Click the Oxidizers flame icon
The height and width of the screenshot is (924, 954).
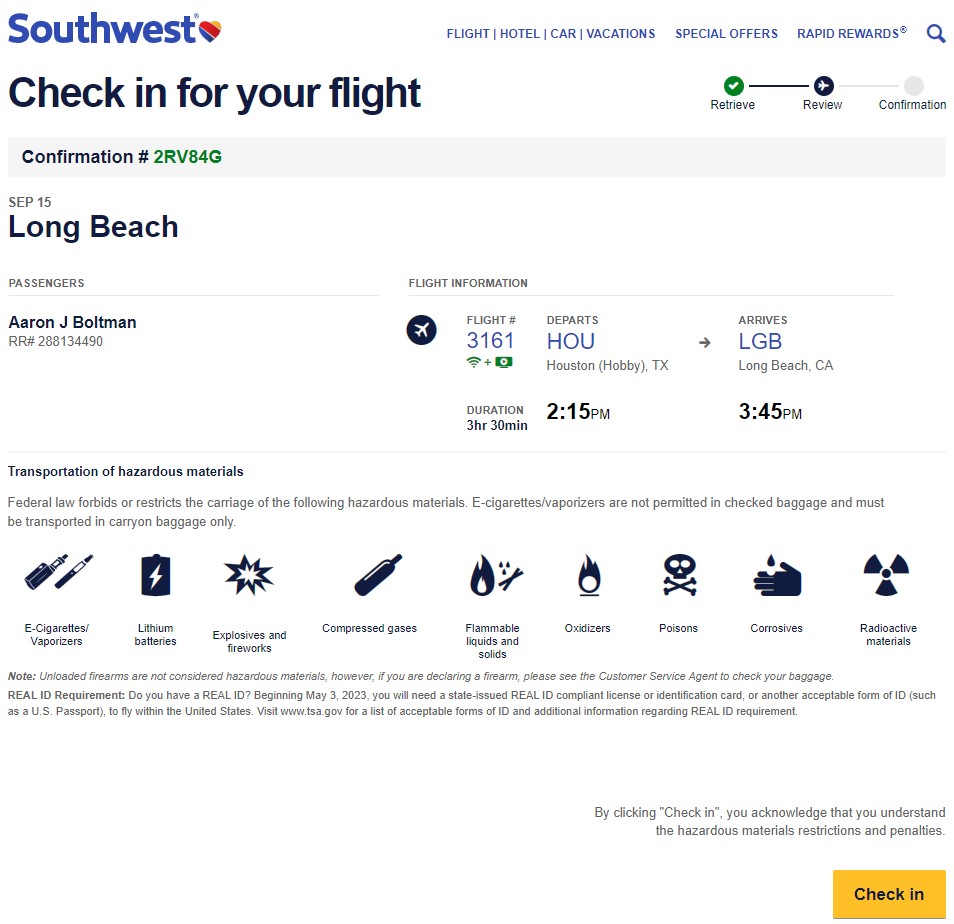[588, 575]
